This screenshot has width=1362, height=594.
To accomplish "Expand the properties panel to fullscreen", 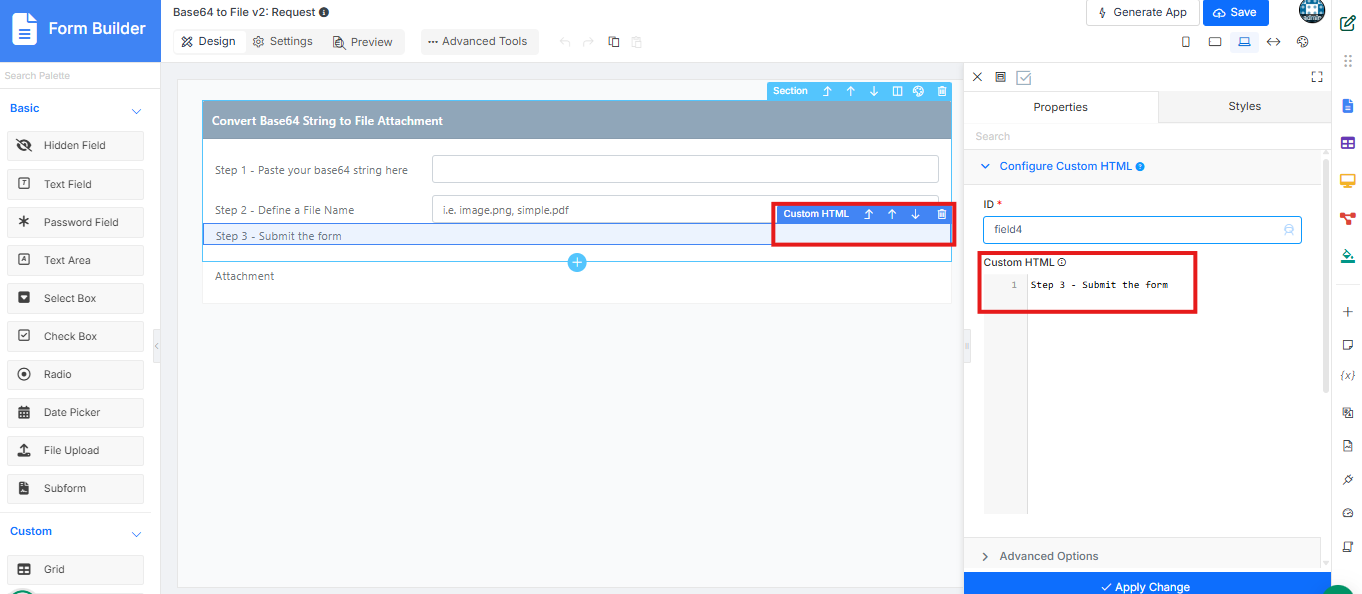I will (1317, 77).
